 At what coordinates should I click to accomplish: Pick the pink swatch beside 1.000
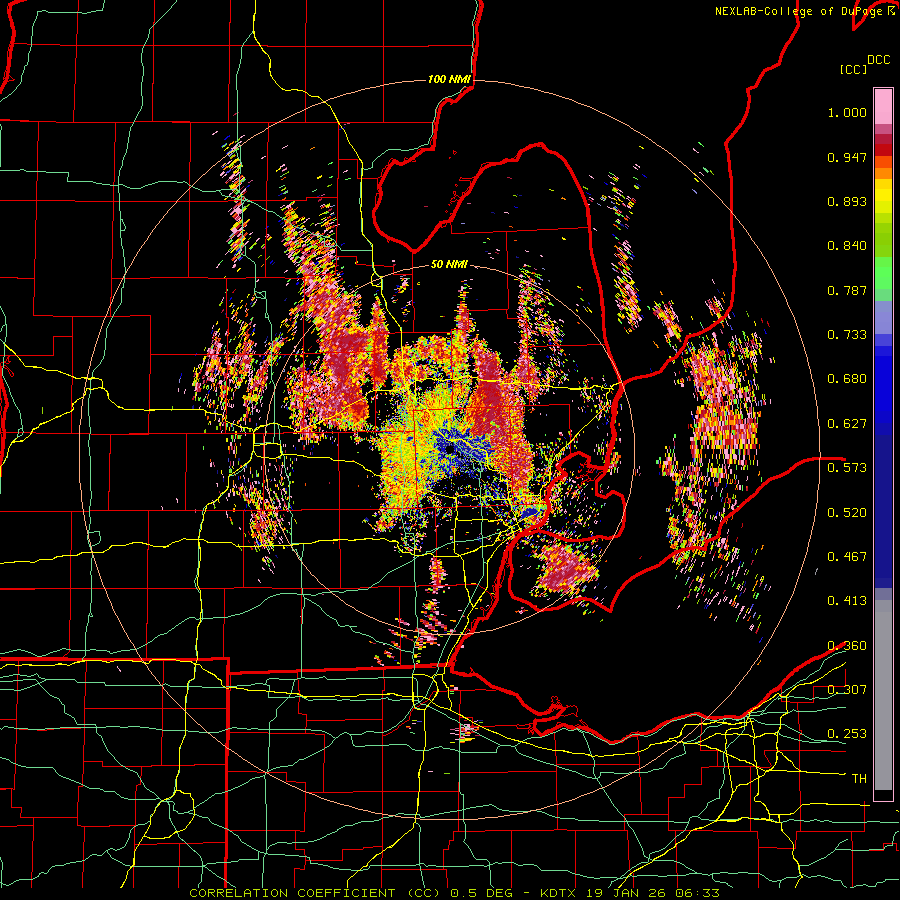(883, 107)
